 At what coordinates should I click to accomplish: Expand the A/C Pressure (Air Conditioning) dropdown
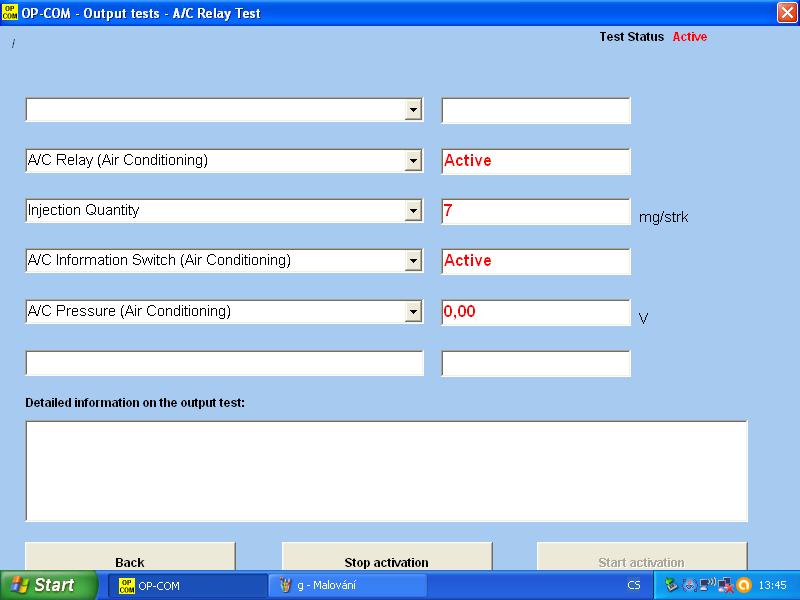pos(413,312)
